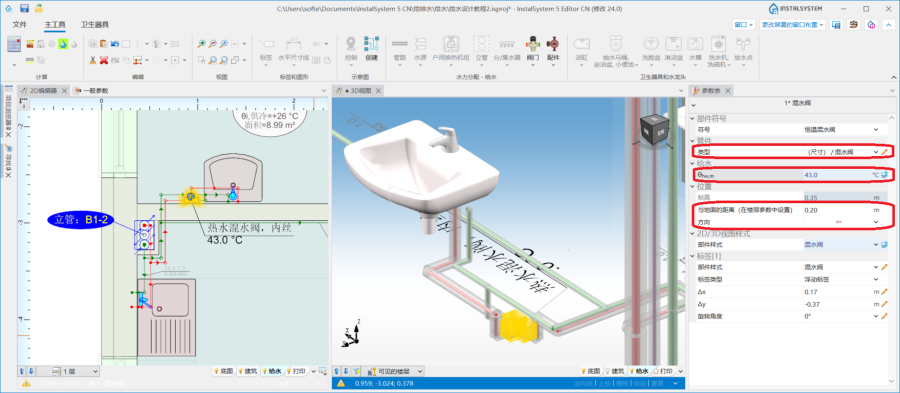Click the red X delete icon

click(x=104, y=60)
